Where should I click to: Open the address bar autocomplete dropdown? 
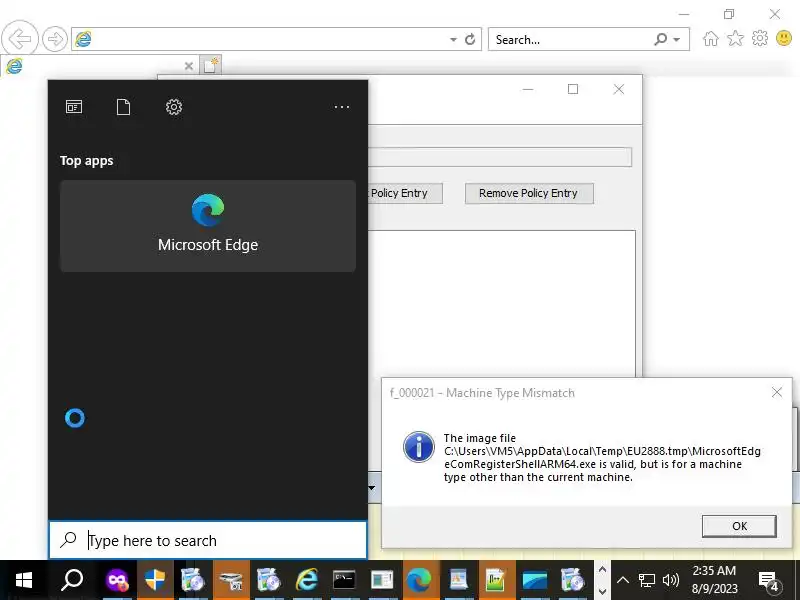point(453,39)
